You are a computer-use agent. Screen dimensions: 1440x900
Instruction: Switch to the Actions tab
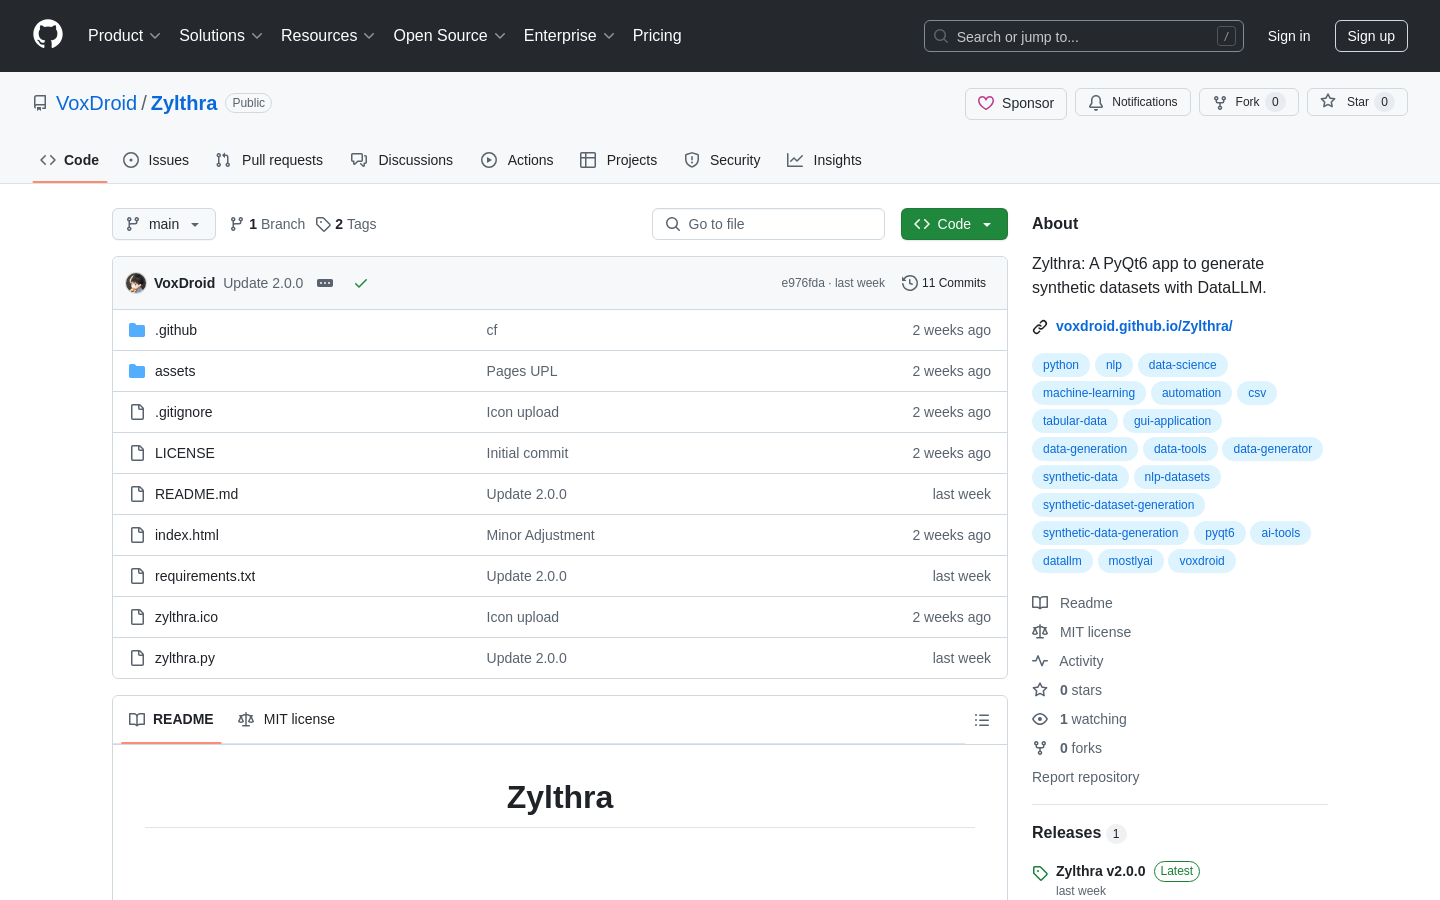tap(517, 160)
